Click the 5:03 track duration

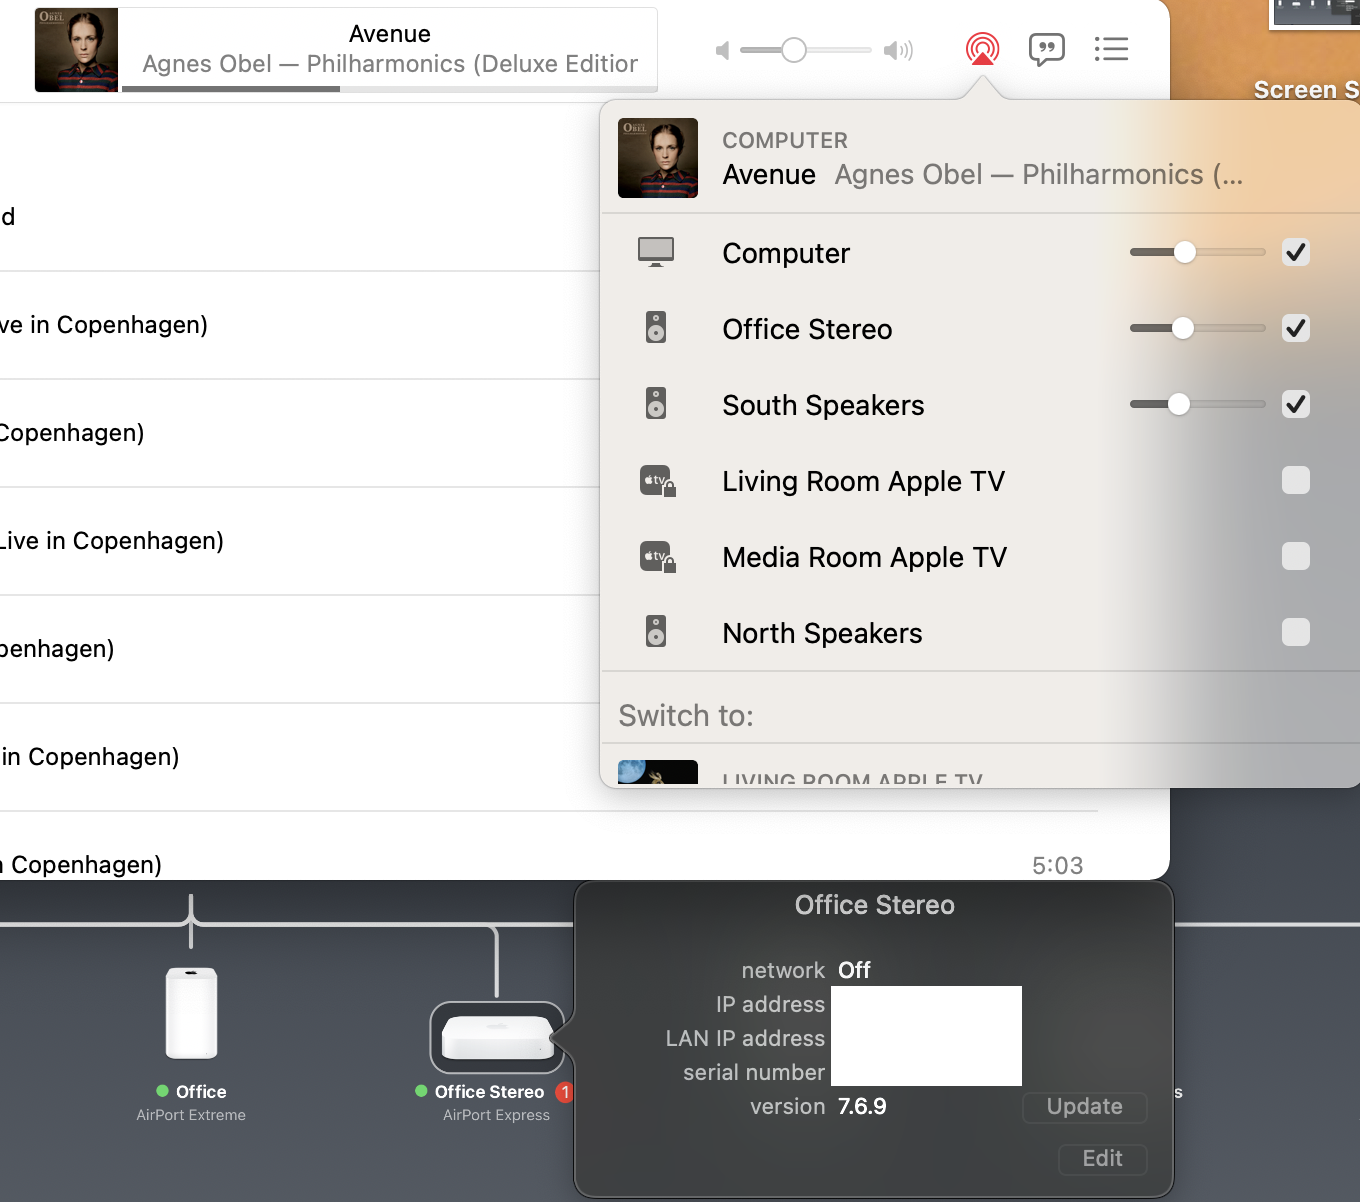tap(1057, 866)
